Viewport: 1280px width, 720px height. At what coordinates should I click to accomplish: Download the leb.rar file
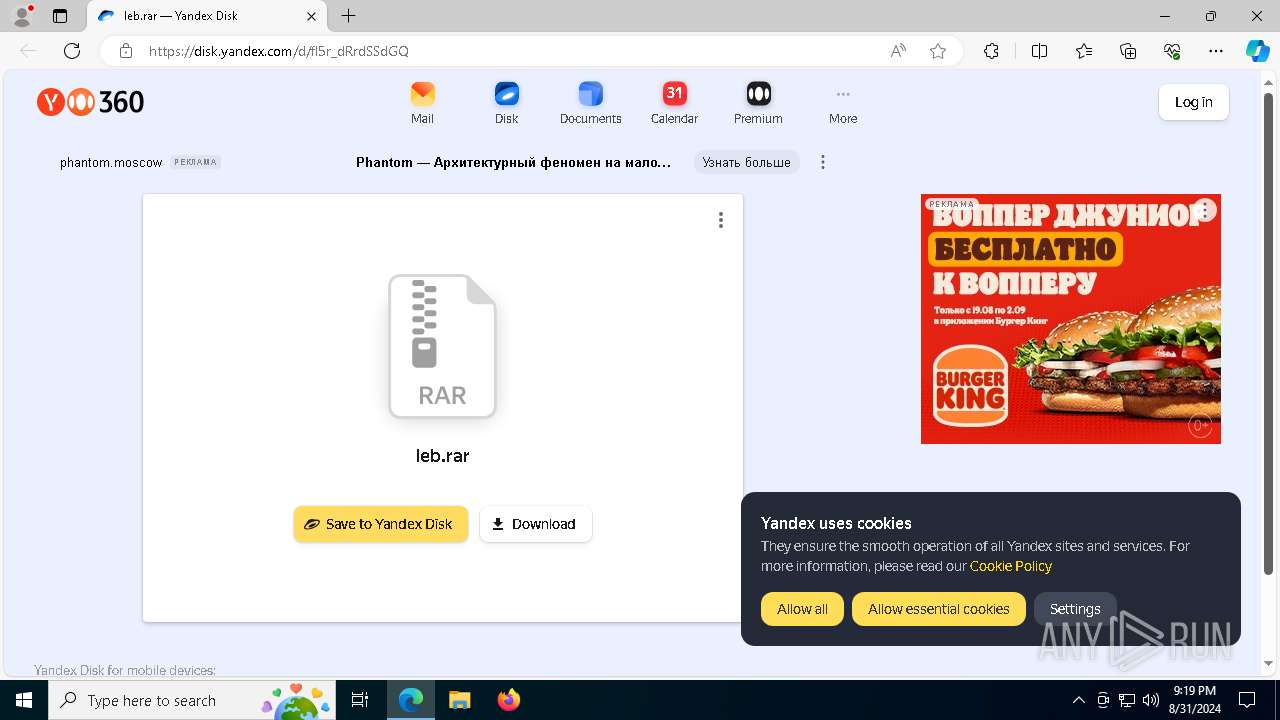(x=536, y=524)
